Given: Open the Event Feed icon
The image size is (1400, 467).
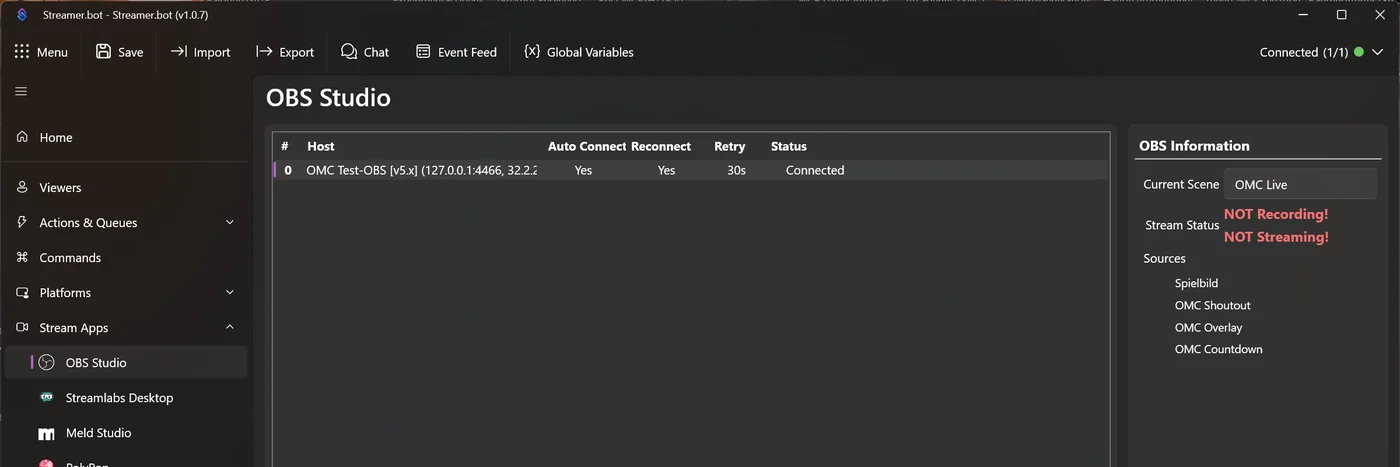Looking at the screenshot, I should (x=423, y=52).
